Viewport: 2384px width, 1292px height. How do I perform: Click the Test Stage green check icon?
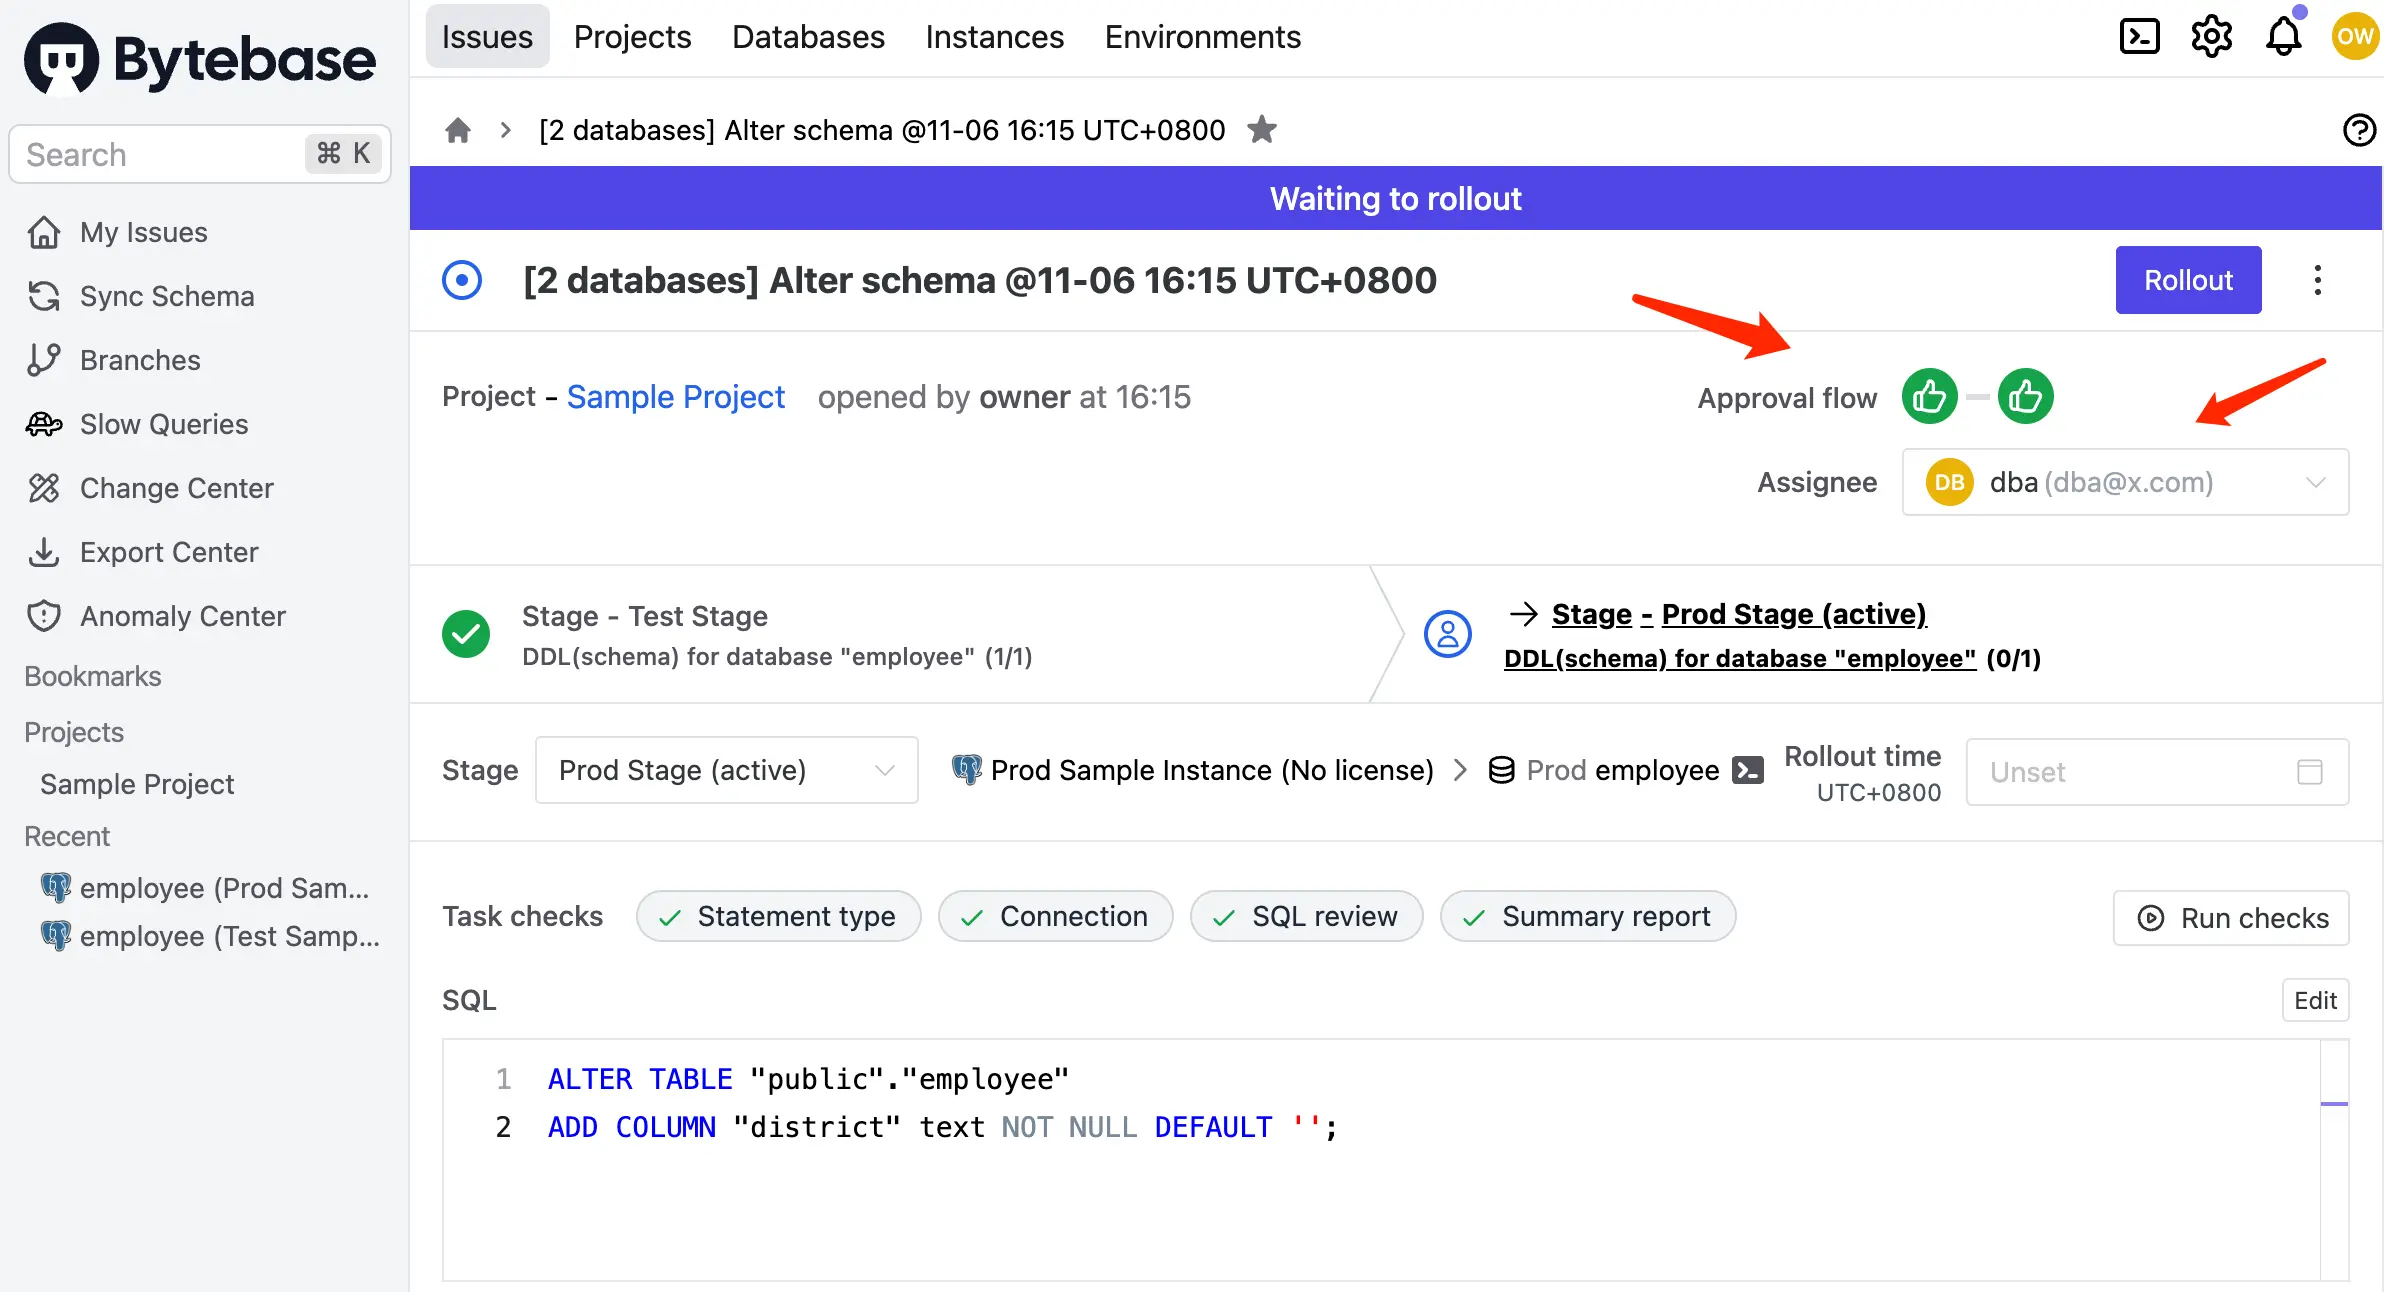point(466,634)
